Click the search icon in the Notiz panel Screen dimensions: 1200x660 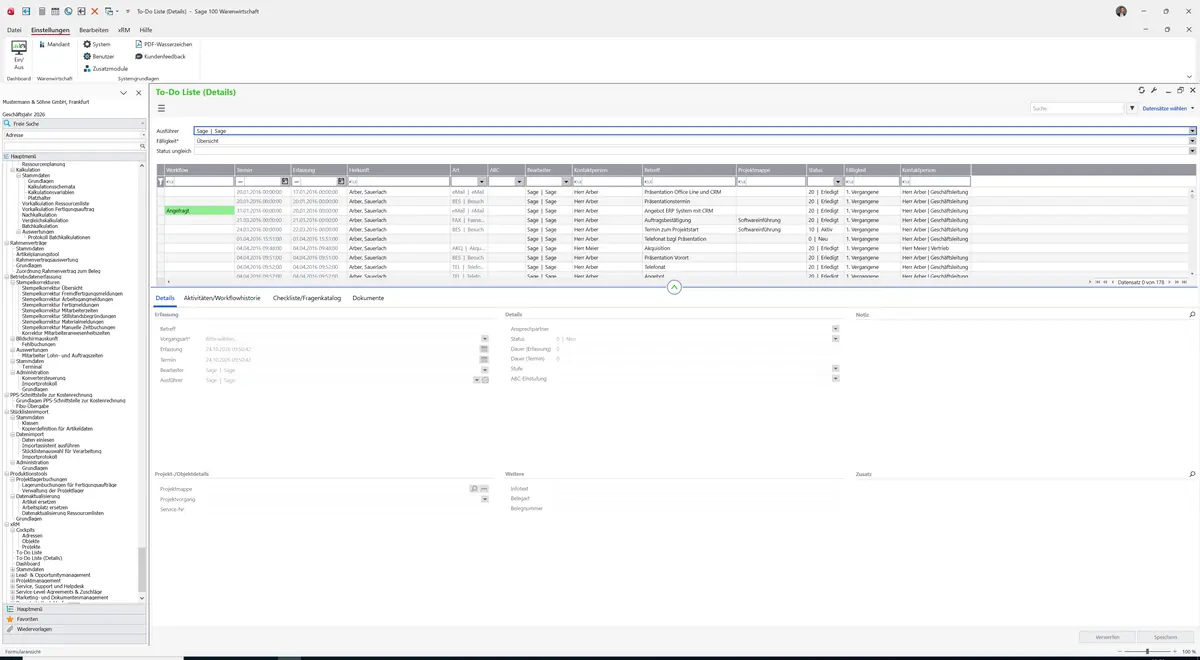[x=1191, y=314]
